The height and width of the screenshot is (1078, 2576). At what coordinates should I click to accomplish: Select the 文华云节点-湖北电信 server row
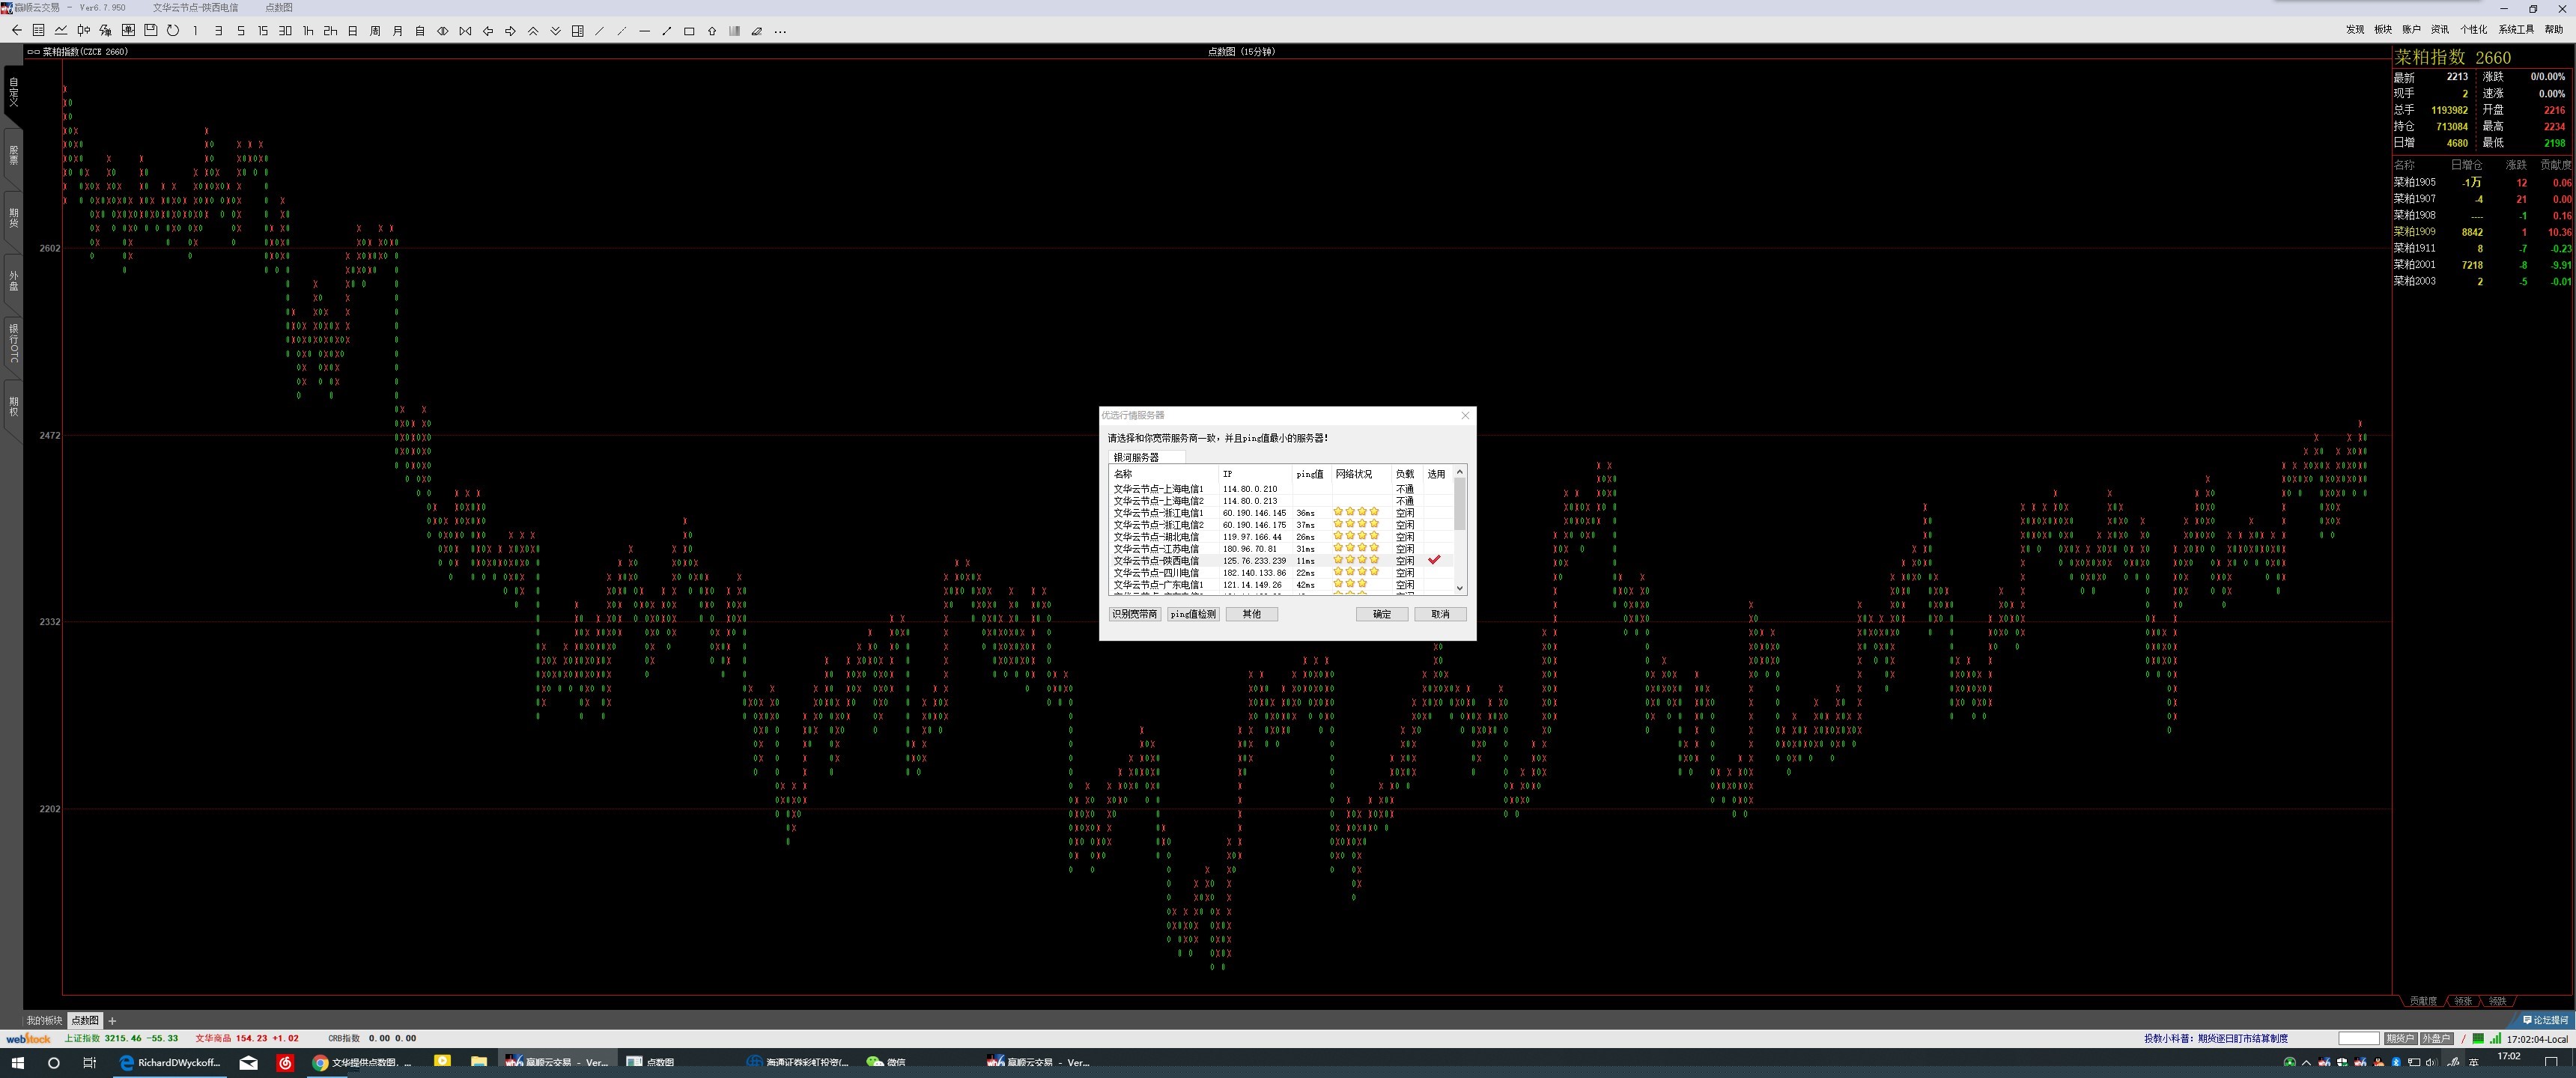point(1156,537)
